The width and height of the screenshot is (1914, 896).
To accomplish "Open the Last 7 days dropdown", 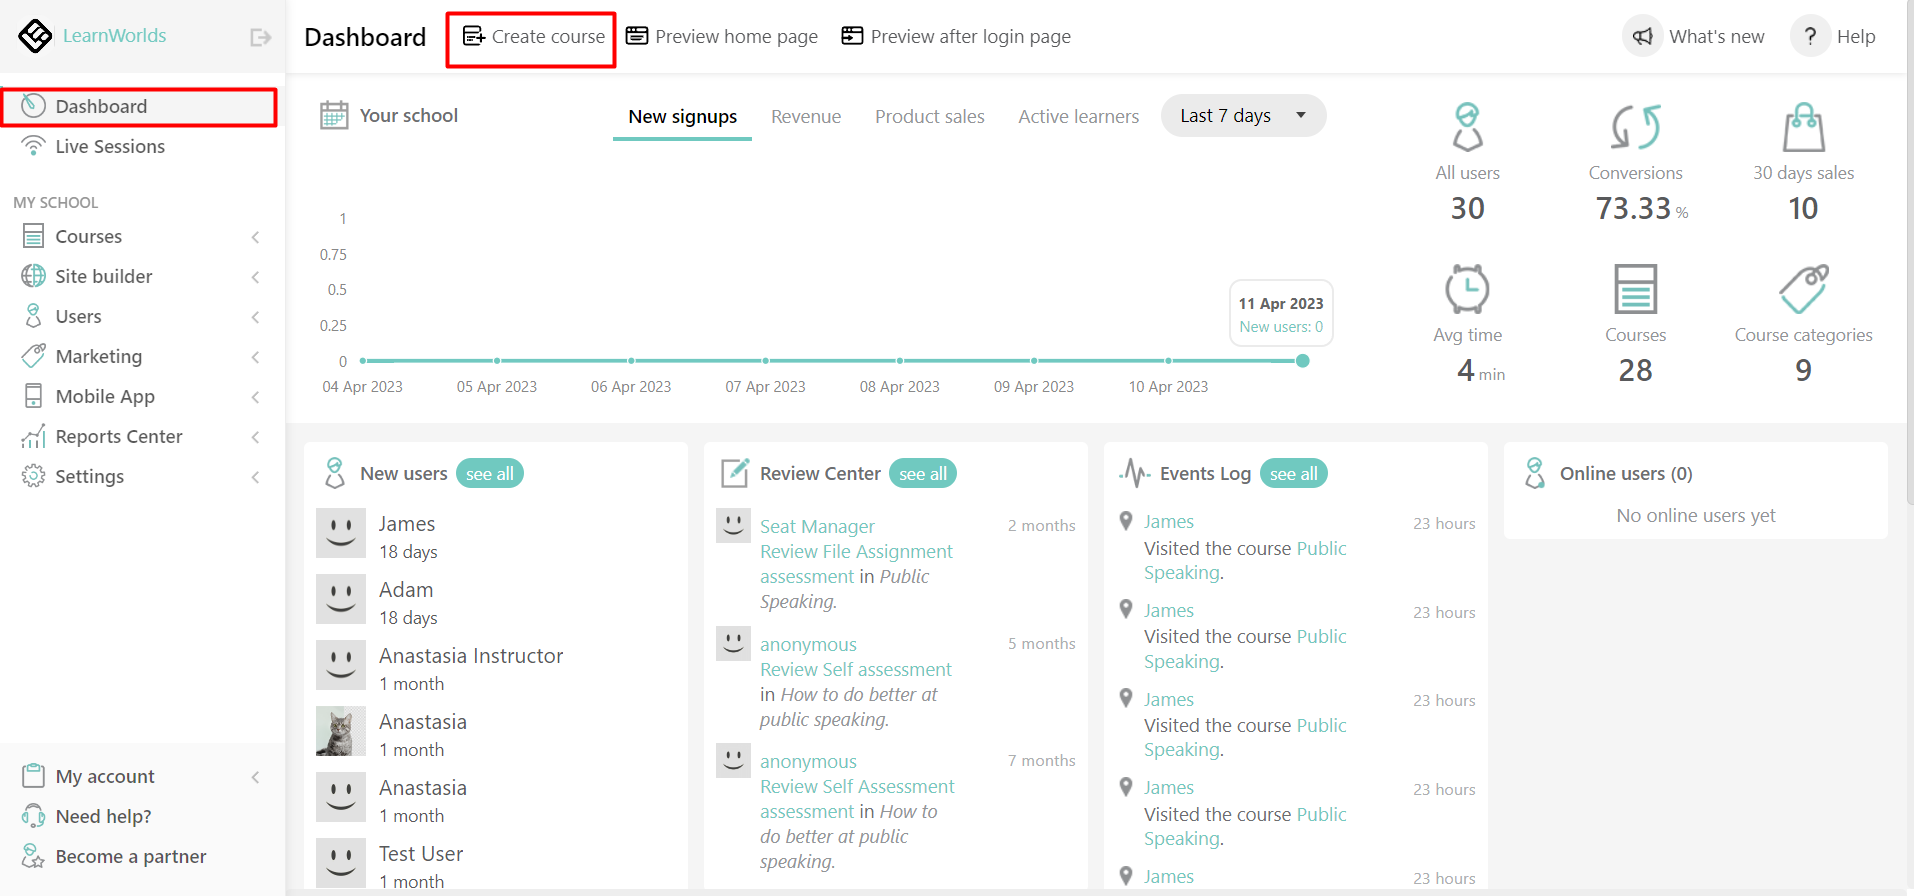I will 1243,116.
